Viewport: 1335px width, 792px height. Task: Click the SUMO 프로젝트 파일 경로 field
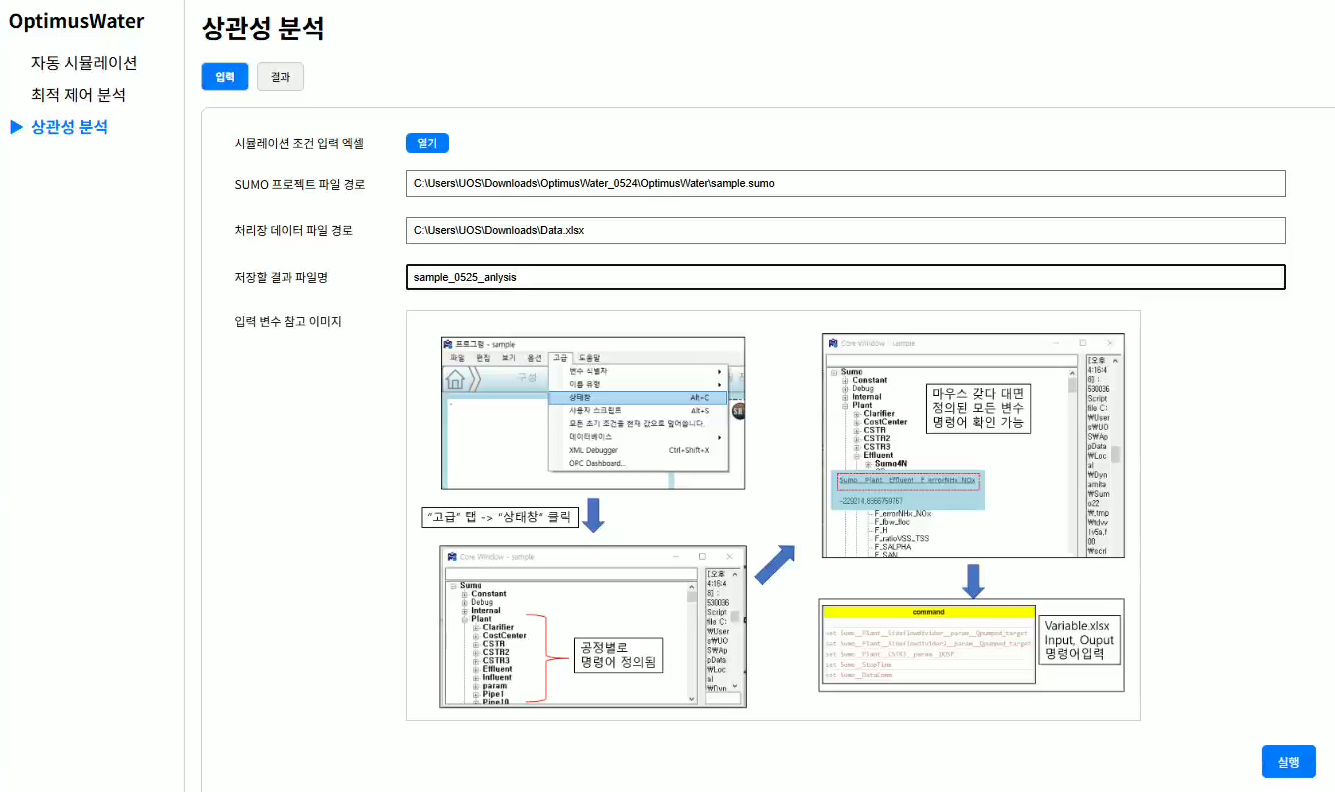coord(845,184)
